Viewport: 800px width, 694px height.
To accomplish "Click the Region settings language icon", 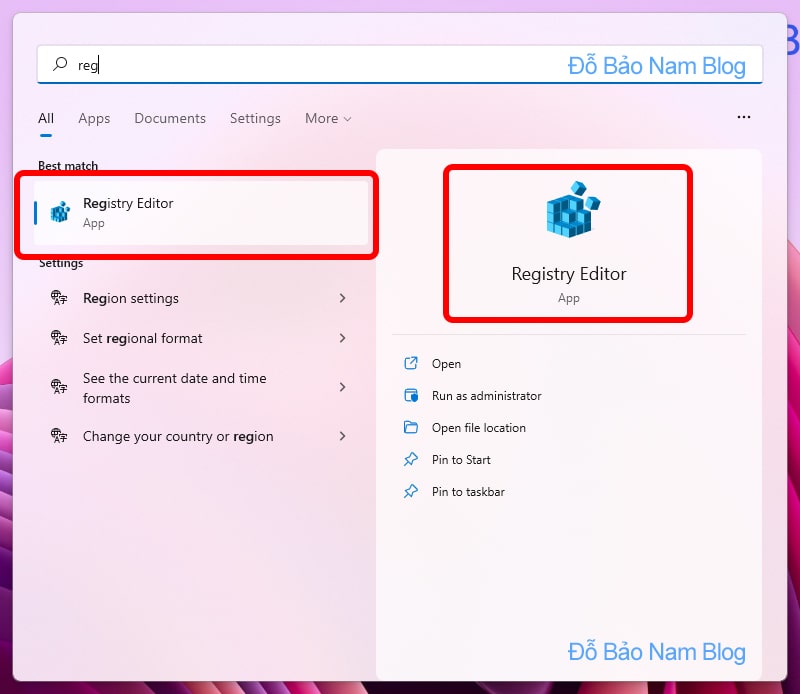I will (x=59, y=297).
